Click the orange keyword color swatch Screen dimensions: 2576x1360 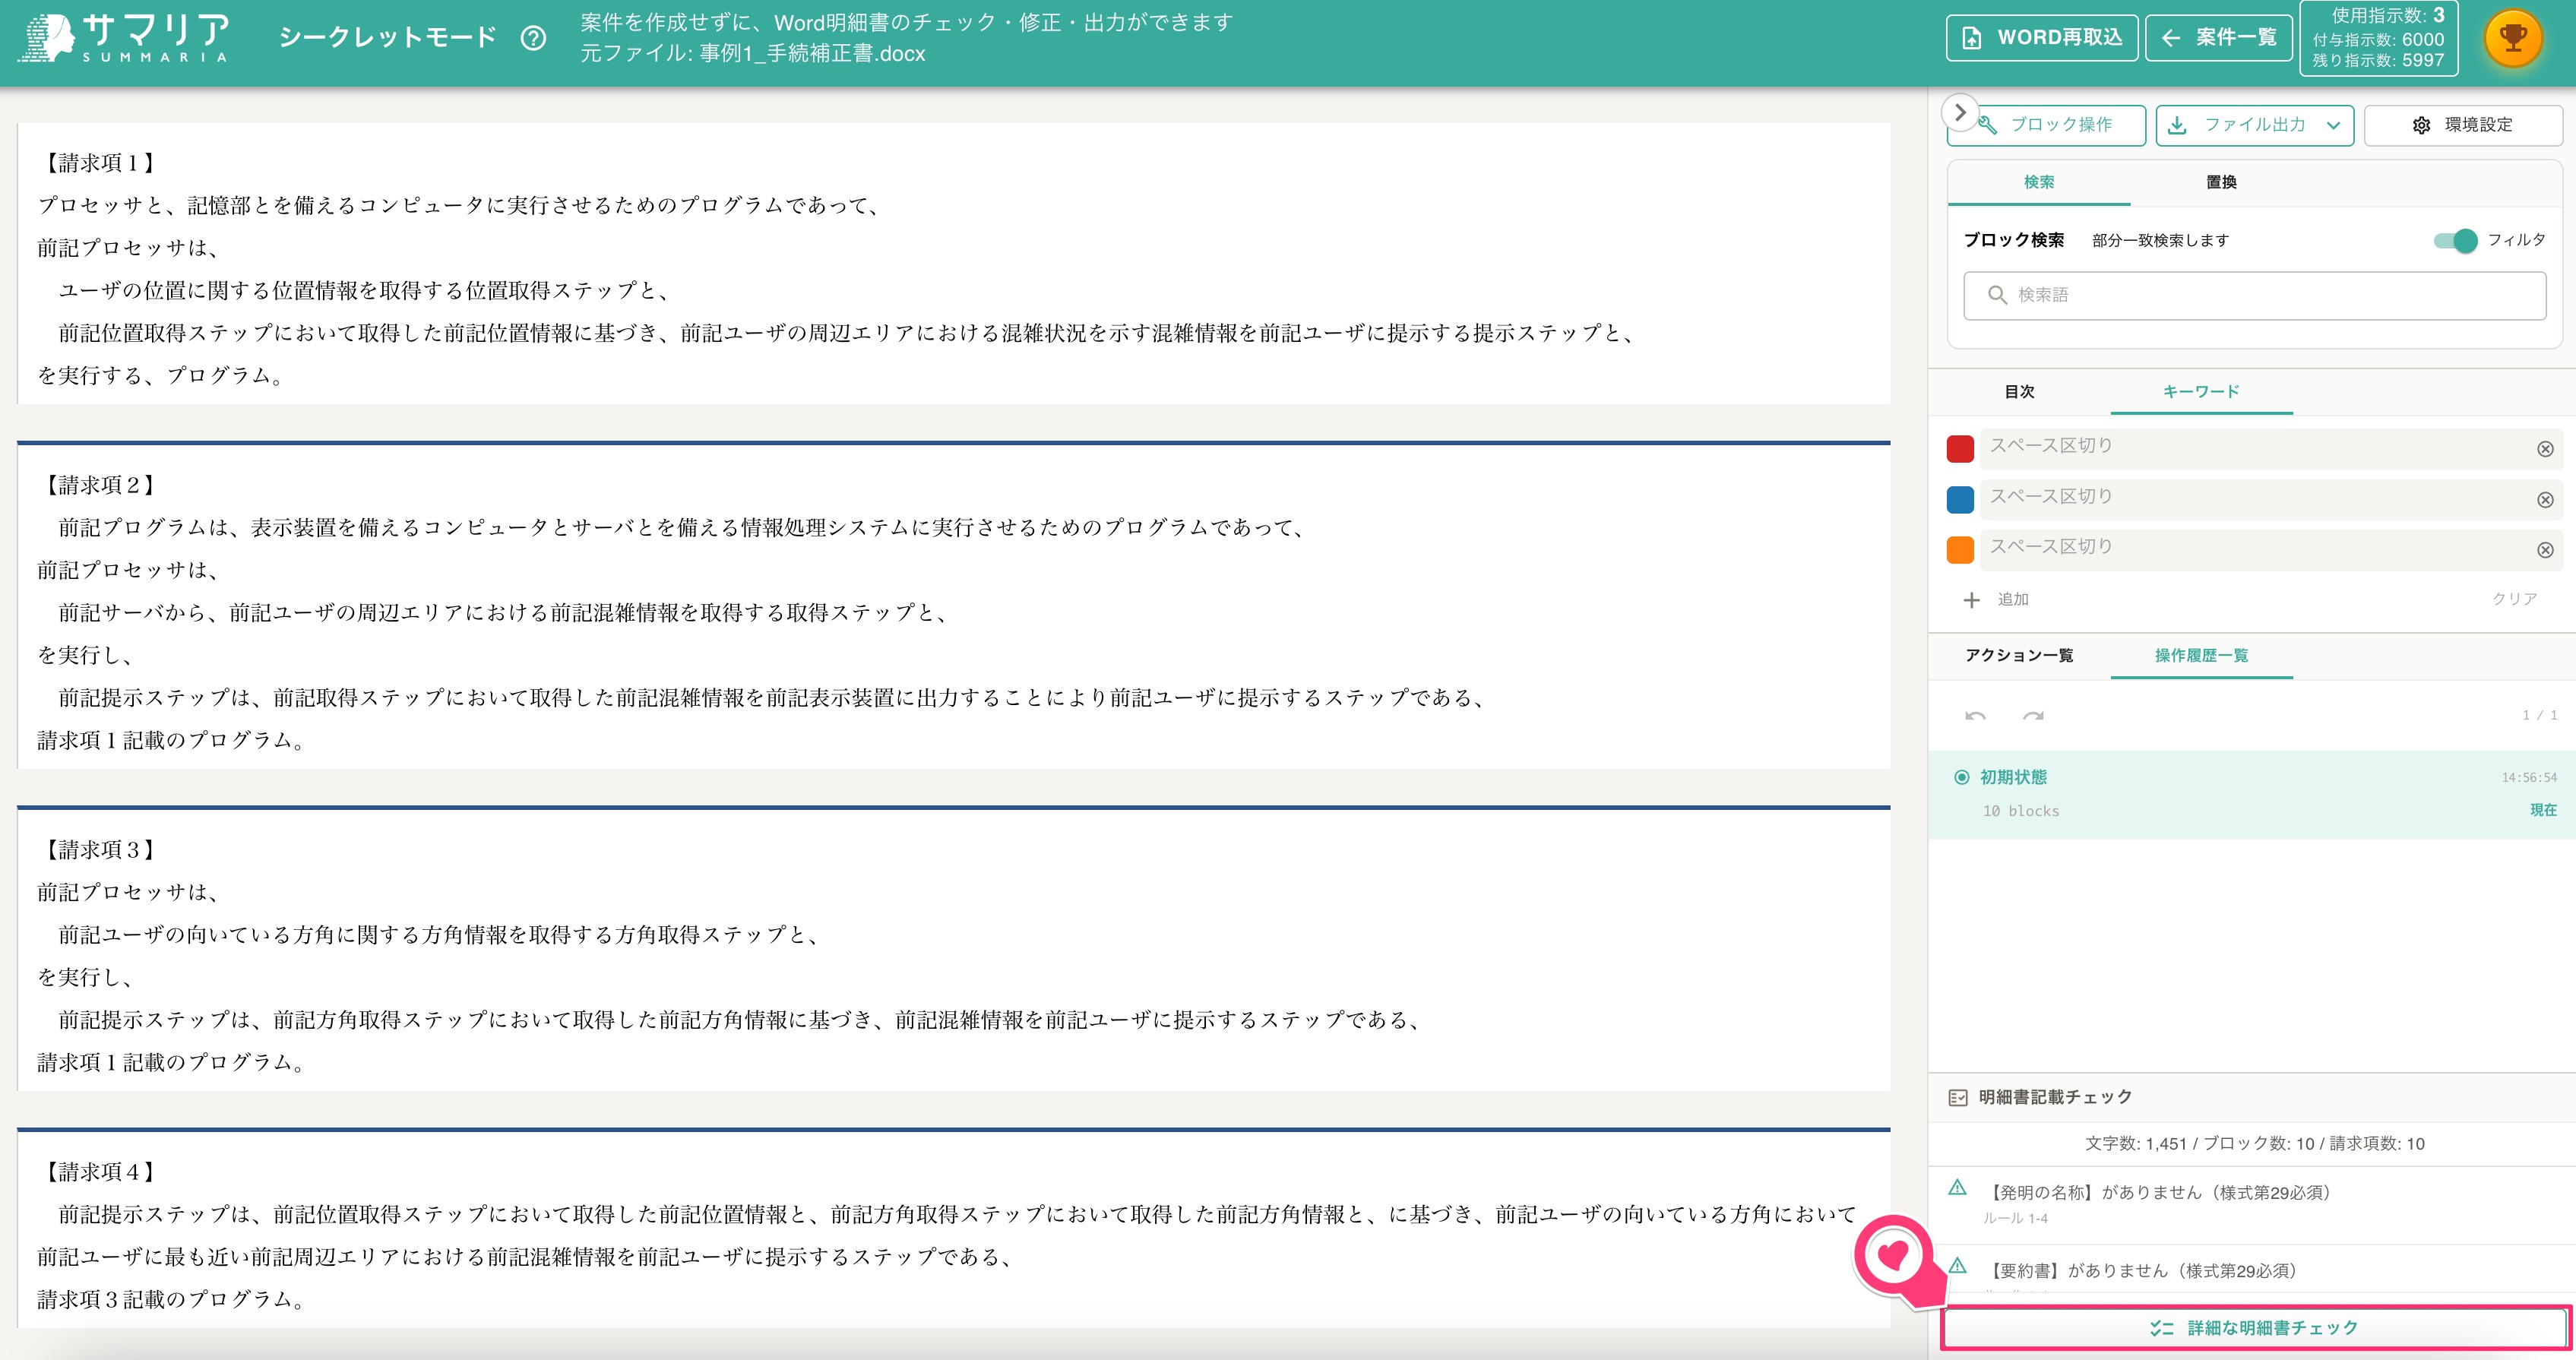pyautogui.click(x=1960, y=549)
